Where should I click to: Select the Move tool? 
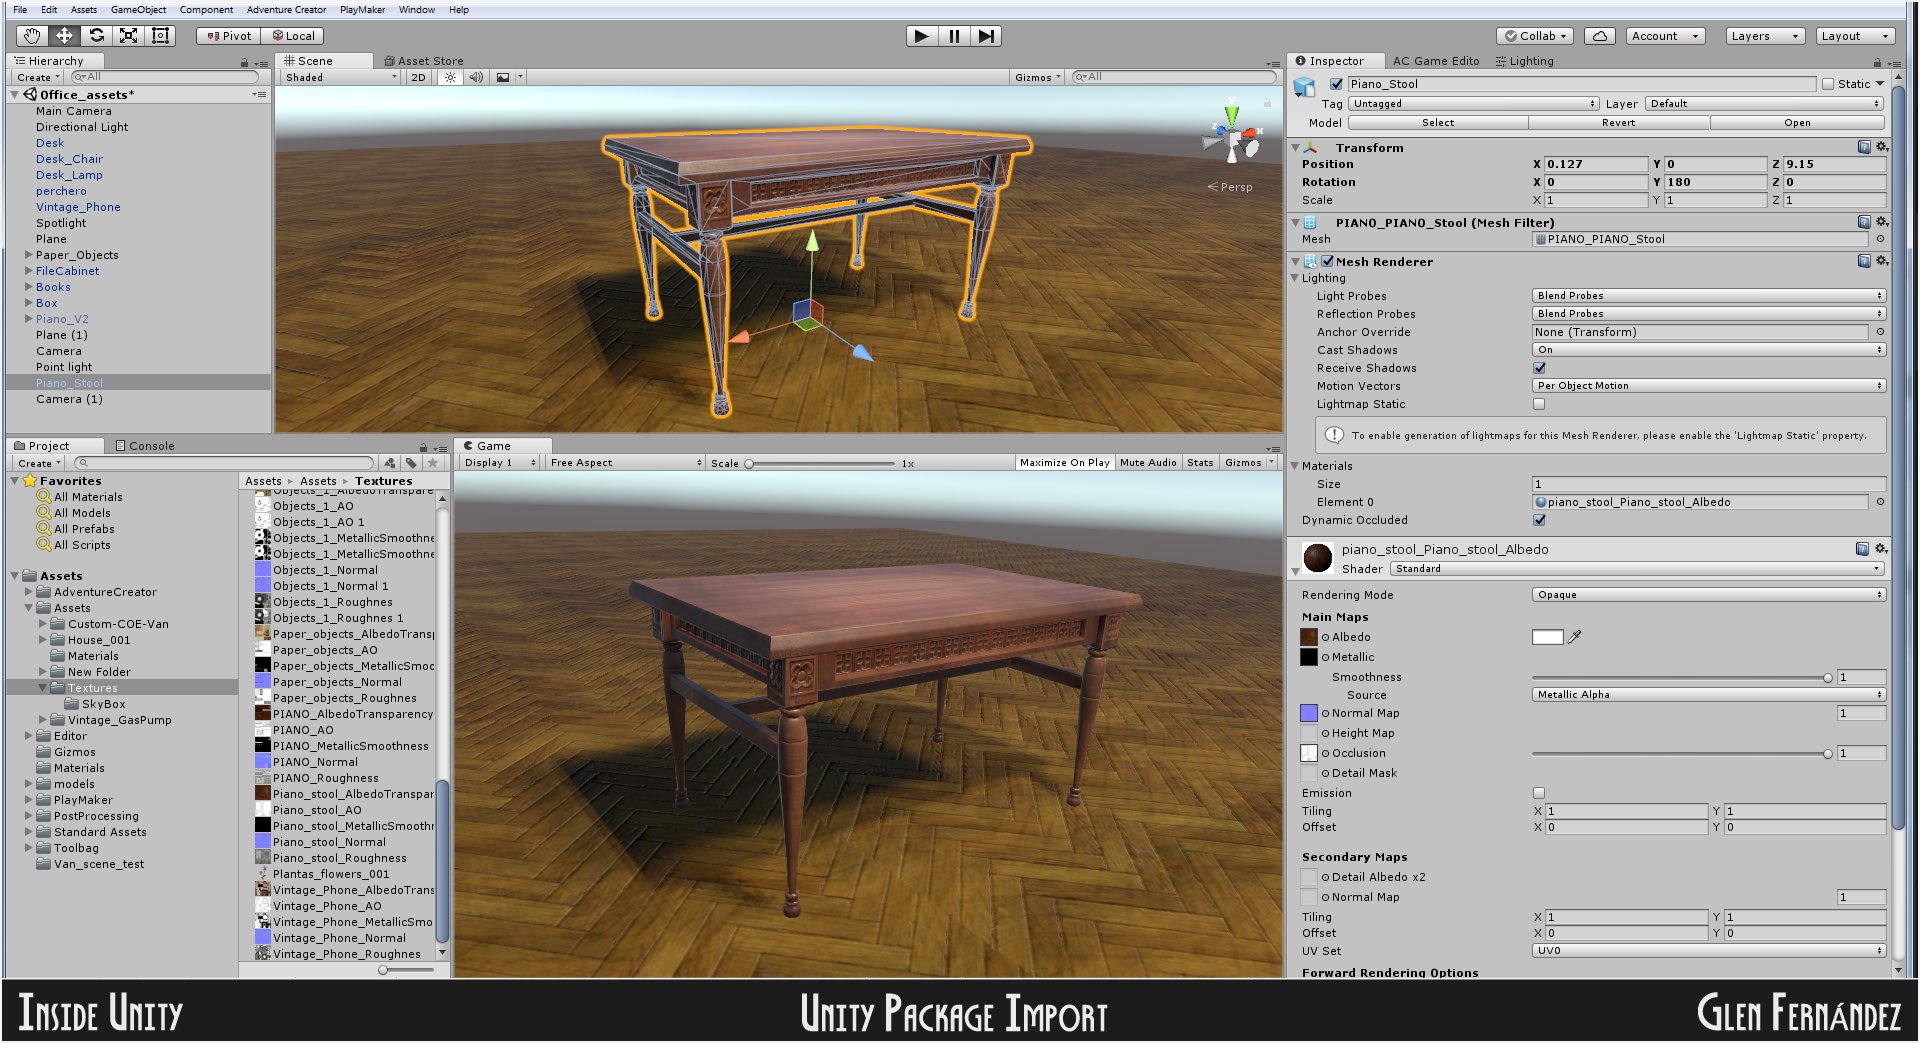coord(64,36)
